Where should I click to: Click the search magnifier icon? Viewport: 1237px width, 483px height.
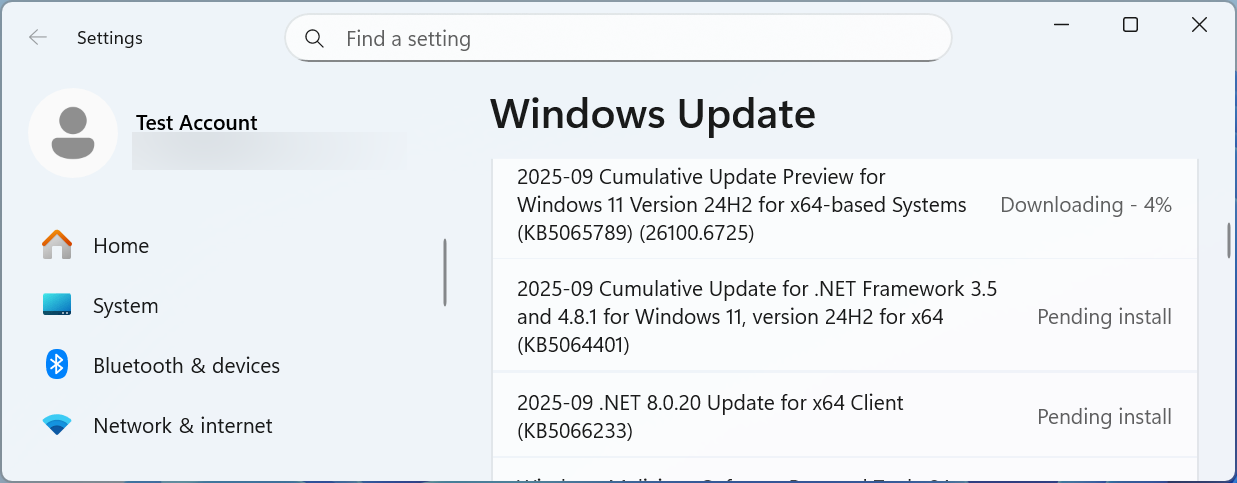pyautogui.click(x=314, y=39)
